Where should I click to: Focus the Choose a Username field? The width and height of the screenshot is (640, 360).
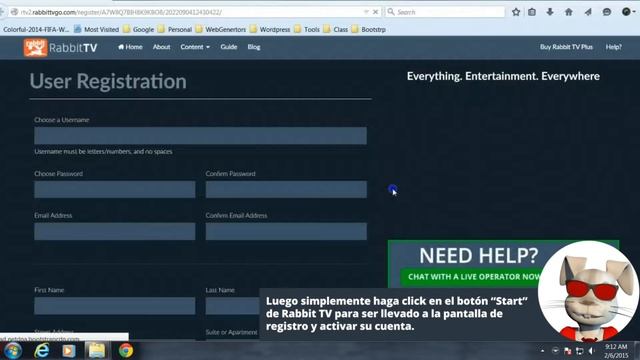tap(200, 136)
